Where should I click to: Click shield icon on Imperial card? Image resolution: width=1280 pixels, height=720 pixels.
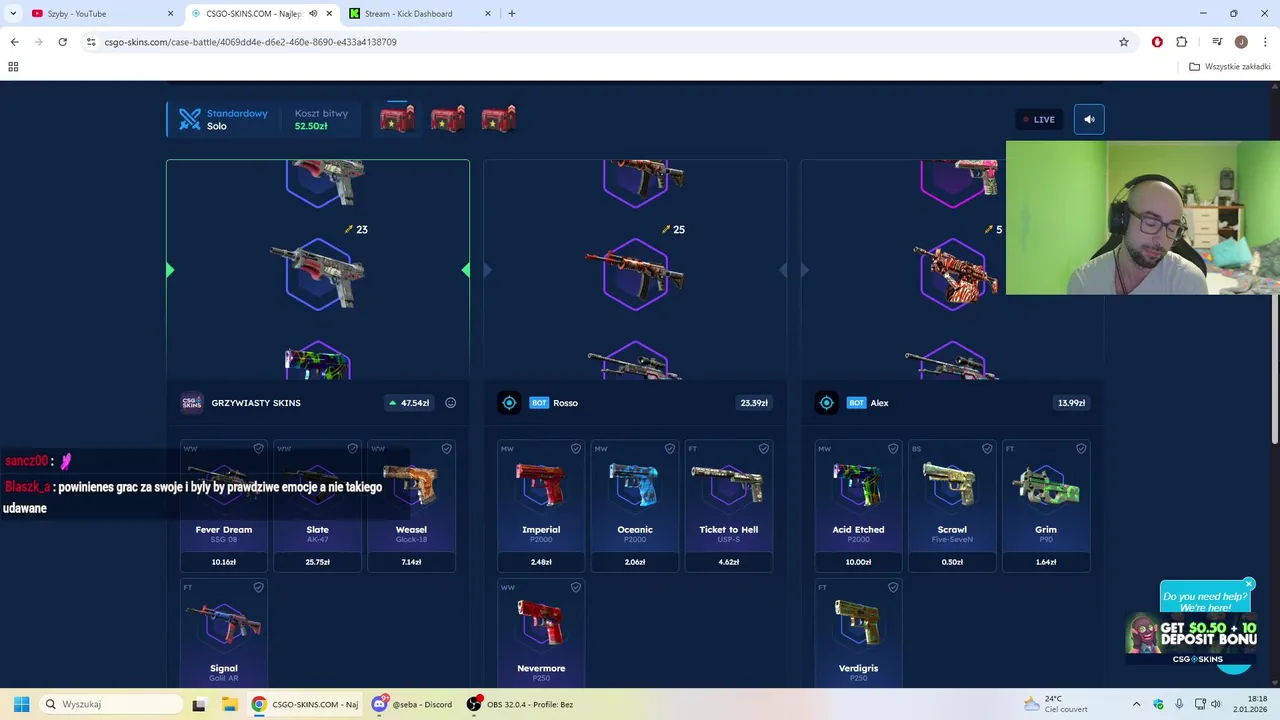[575, 449]
